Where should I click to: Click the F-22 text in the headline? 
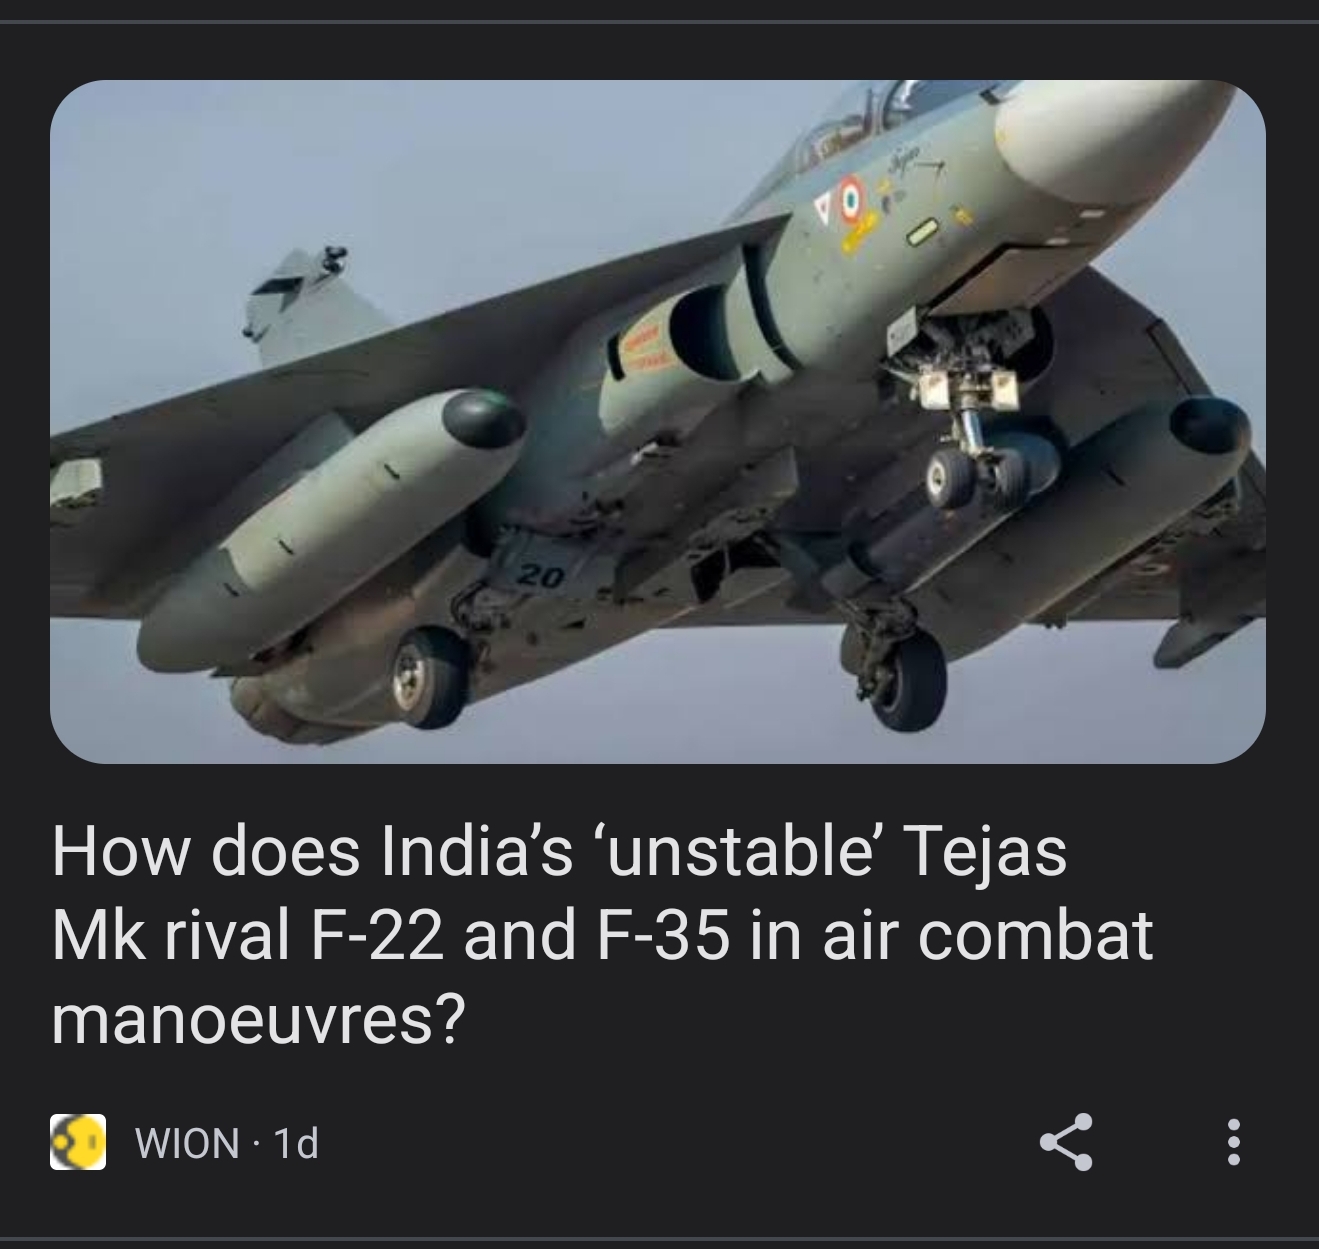[369, 935]
